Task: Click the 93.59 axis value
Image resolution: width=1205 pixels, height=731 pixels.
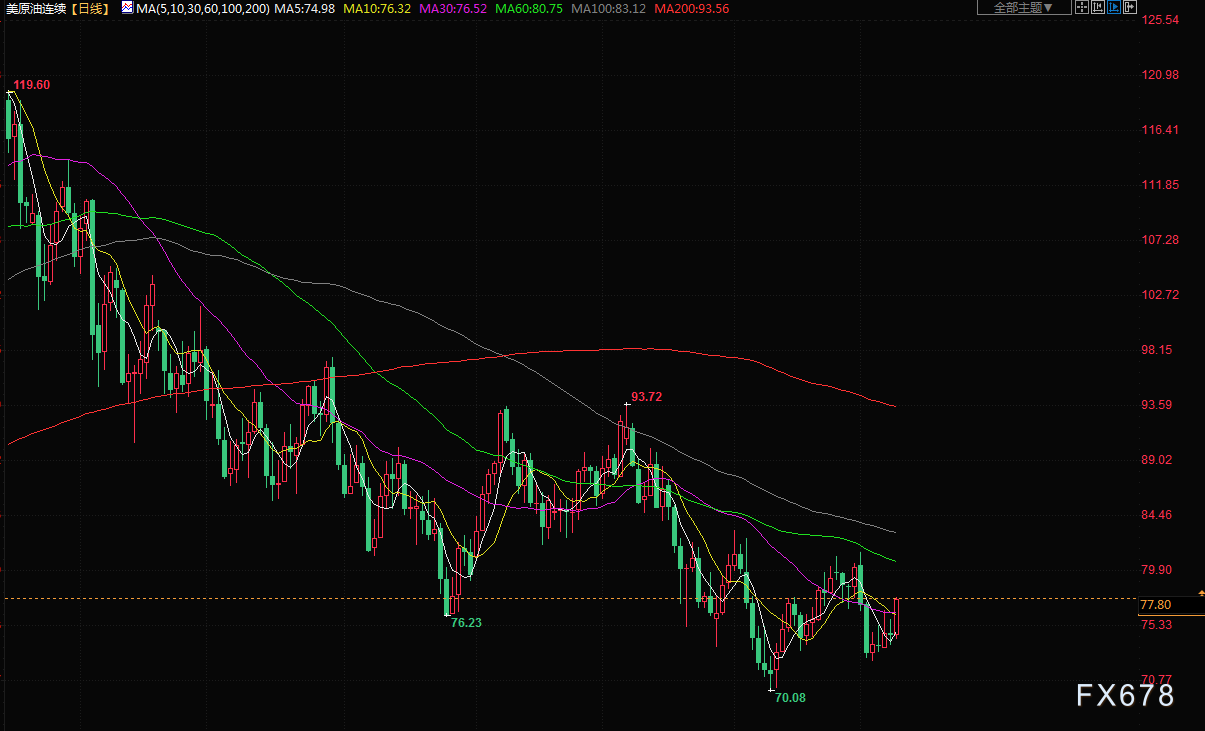Action: pos(1157,405)
